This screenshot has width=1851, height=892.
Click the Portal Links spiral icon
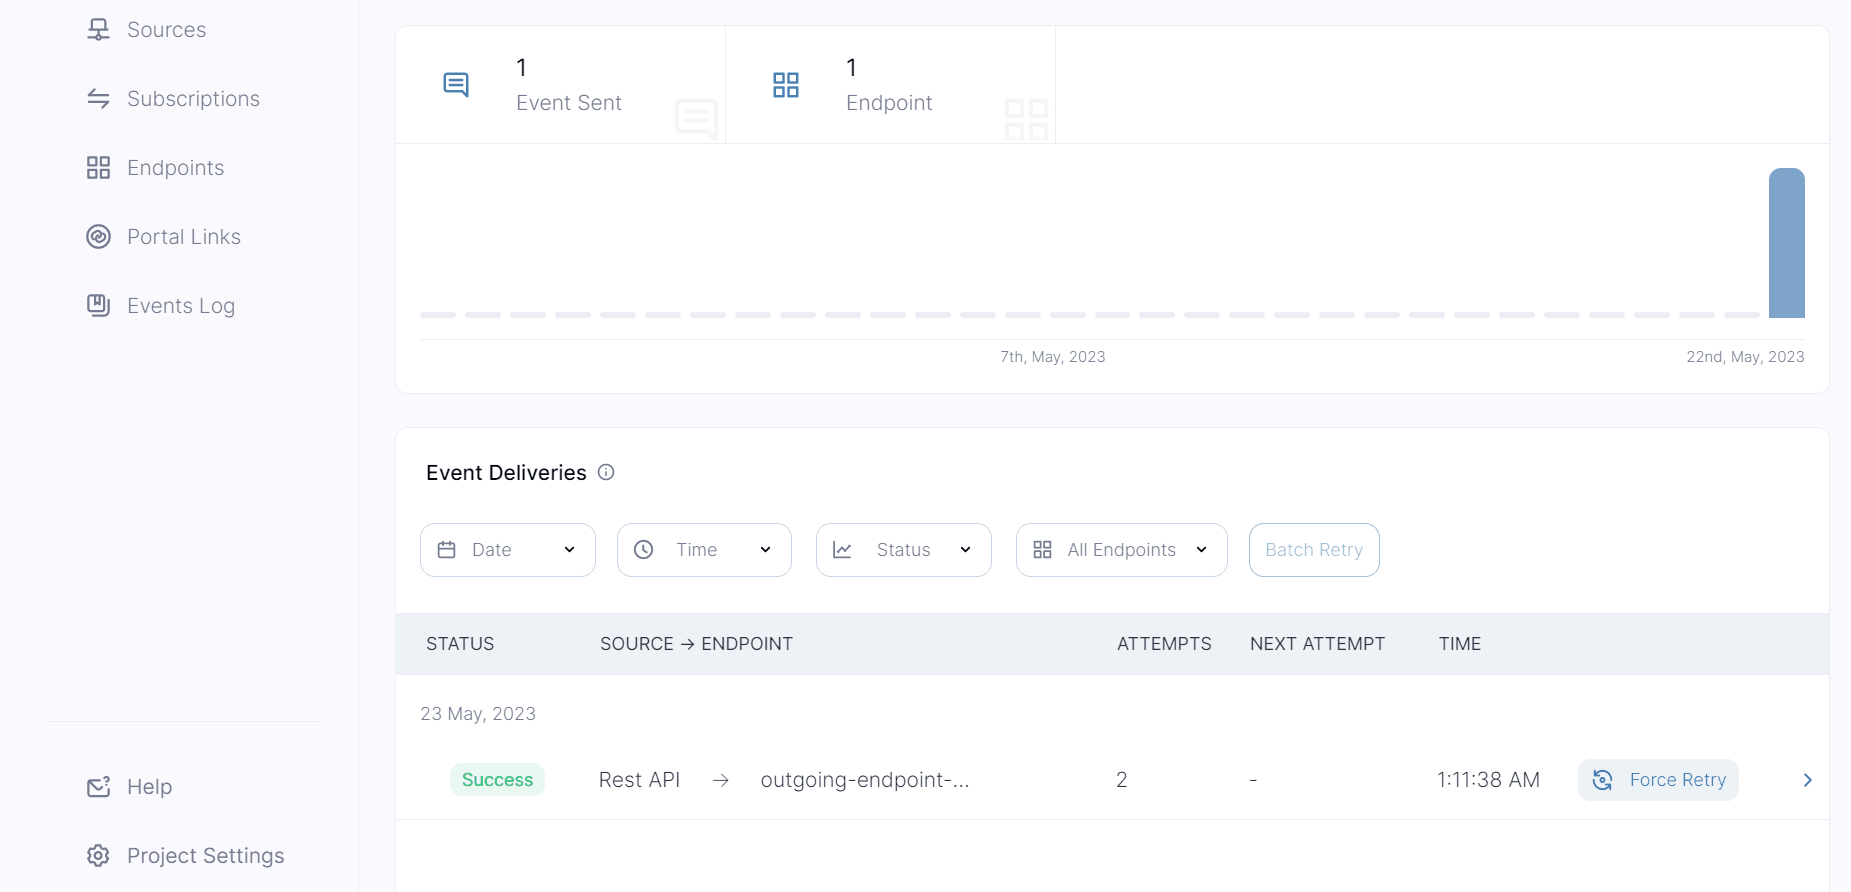pyautogui.click(x=98, y=237)
